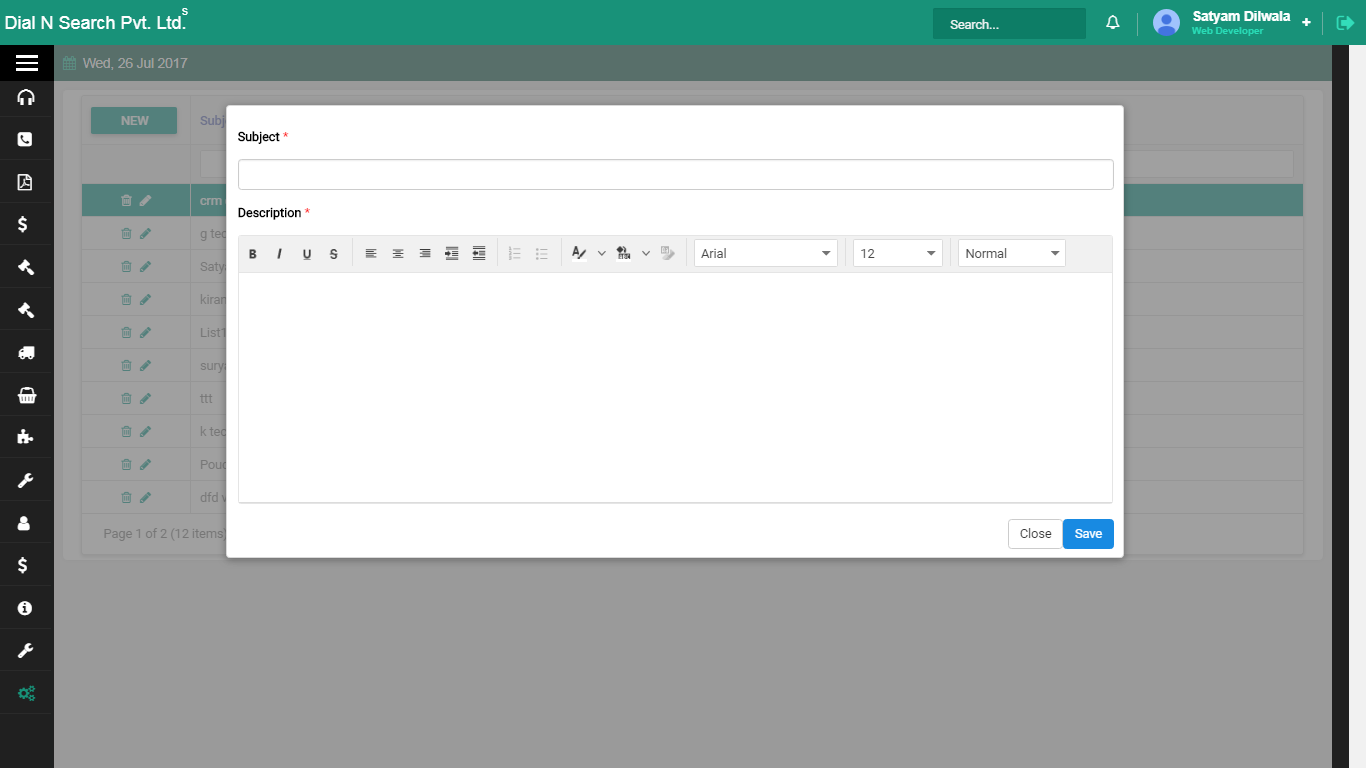Image resolution: width=1366 pixels, height=768 pixels.
Task: Toggle italic text formatting
Action: 280,254
